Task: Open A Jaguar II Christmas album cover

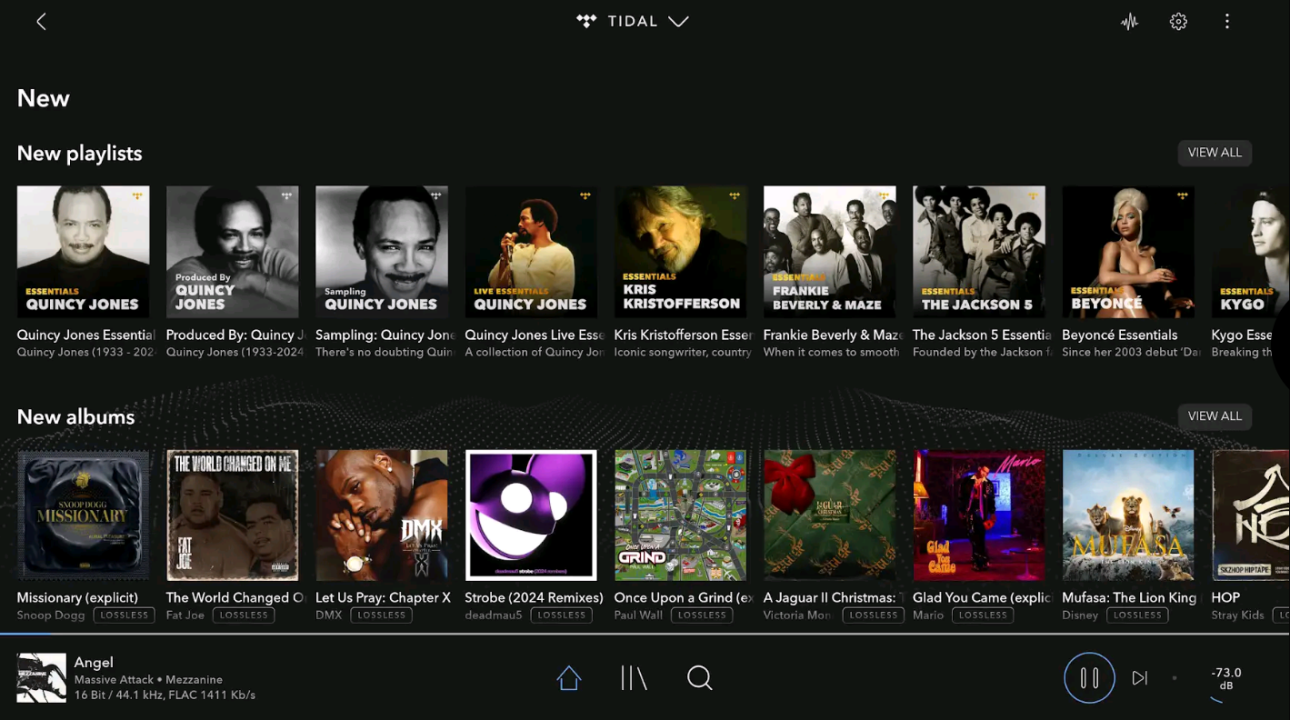Action: click(x=829, y=515)
